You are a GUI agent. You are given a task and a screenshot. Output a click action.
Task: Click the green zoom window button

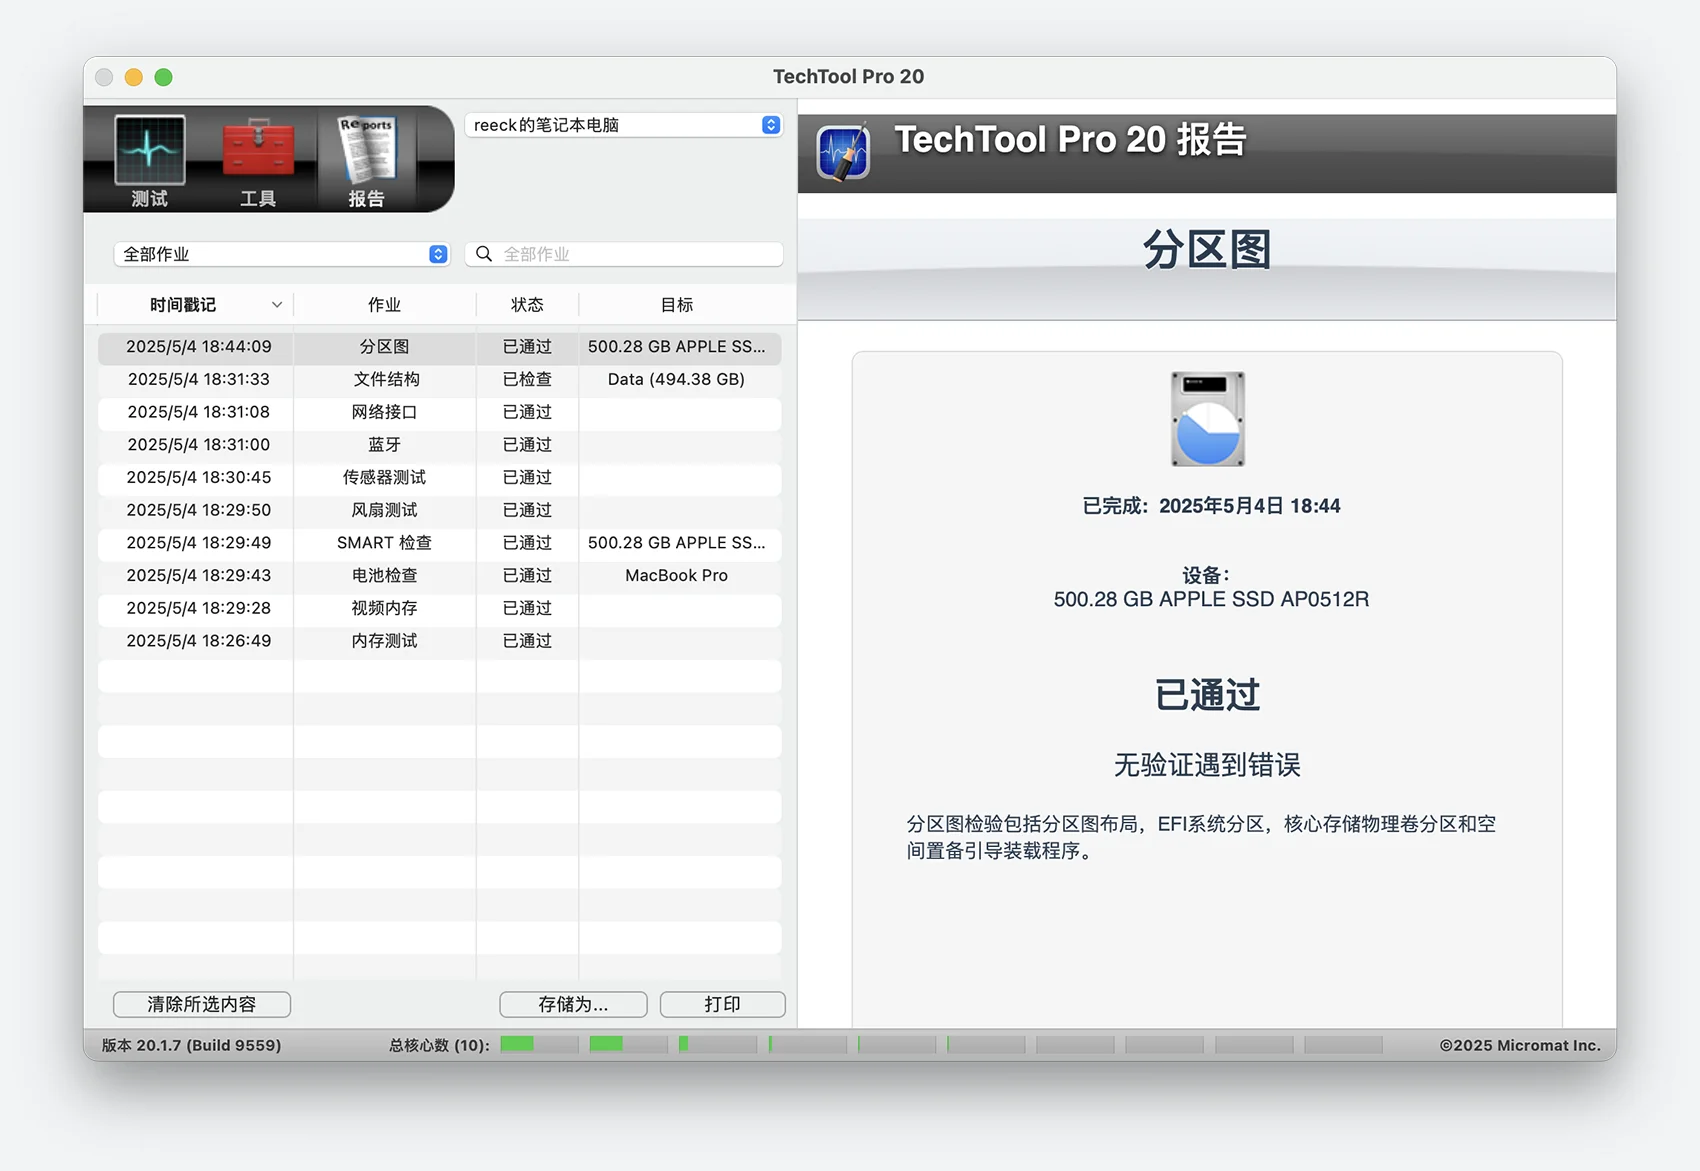coord(164,77)
